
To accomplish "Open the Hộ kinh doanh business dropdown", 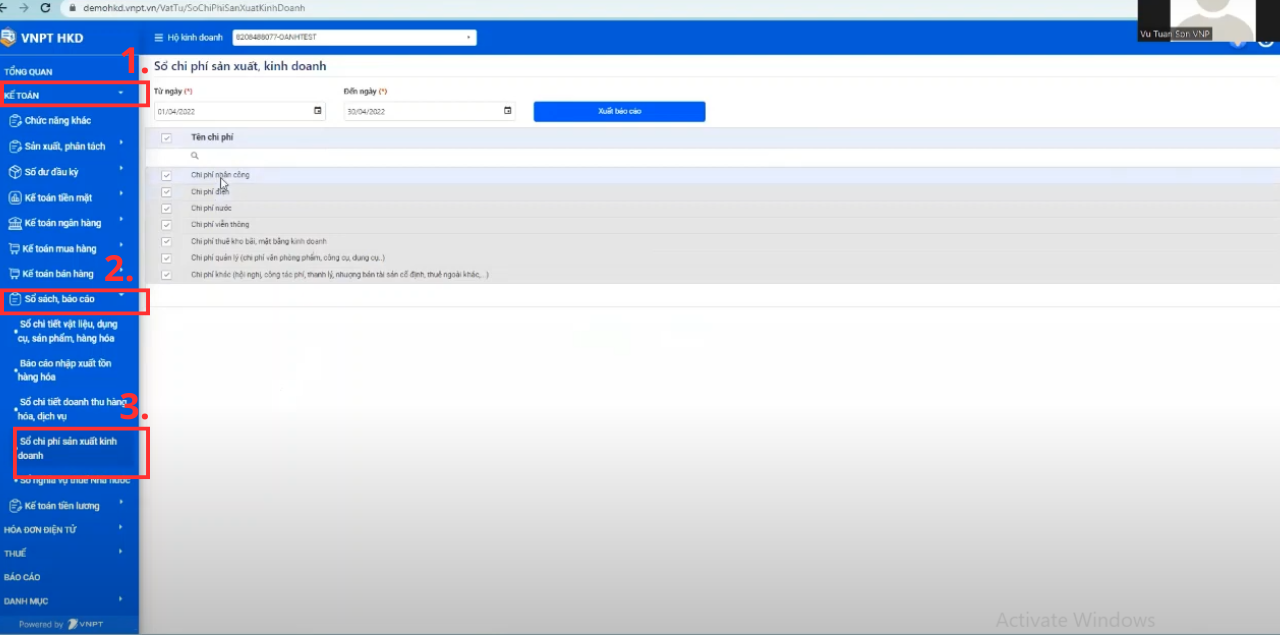I will [354, 38].
